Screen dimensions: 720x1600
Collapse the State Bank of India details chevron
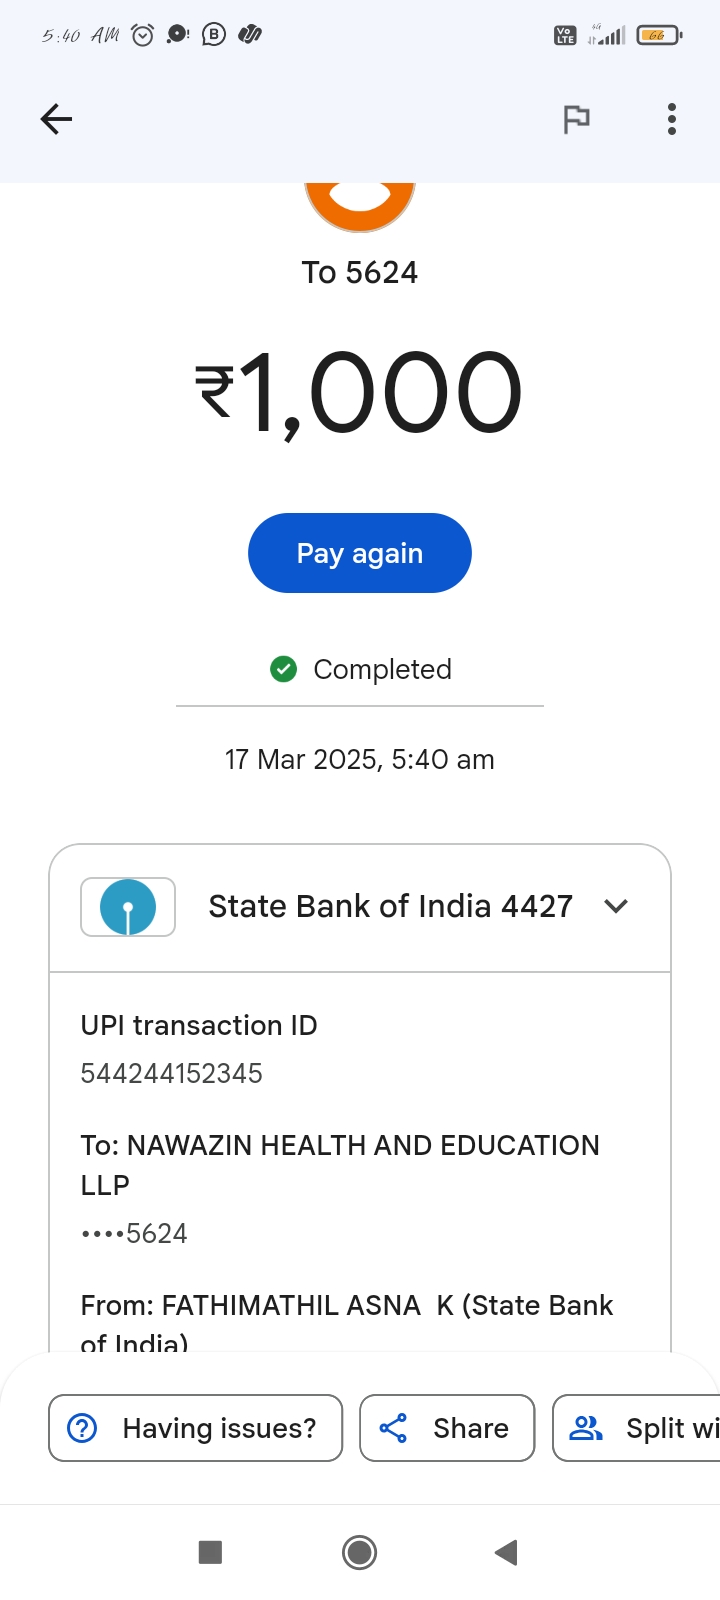click(x=616, y=906)
